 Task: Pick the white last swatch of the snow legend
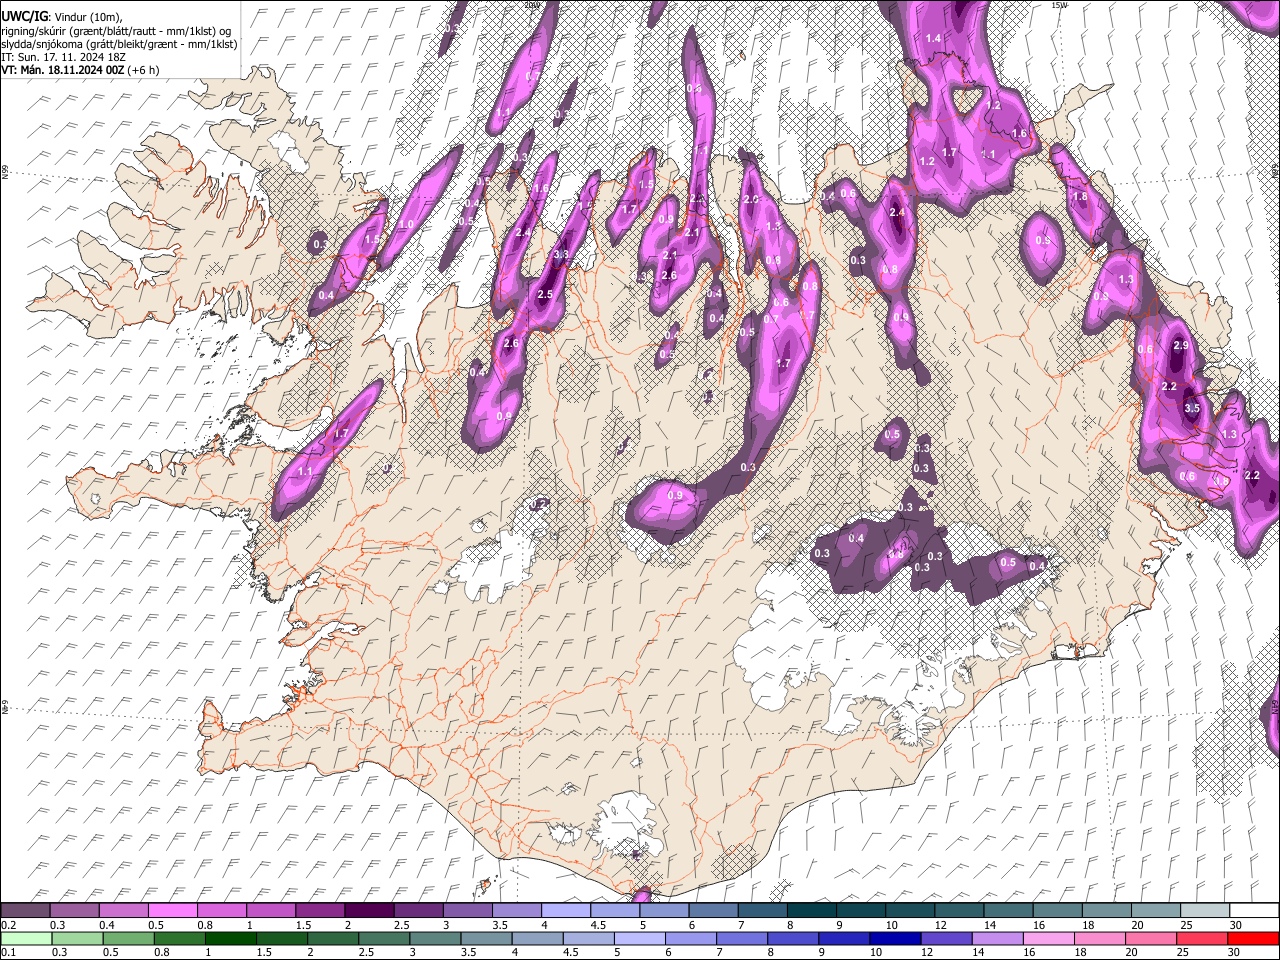pos(1254,910)
